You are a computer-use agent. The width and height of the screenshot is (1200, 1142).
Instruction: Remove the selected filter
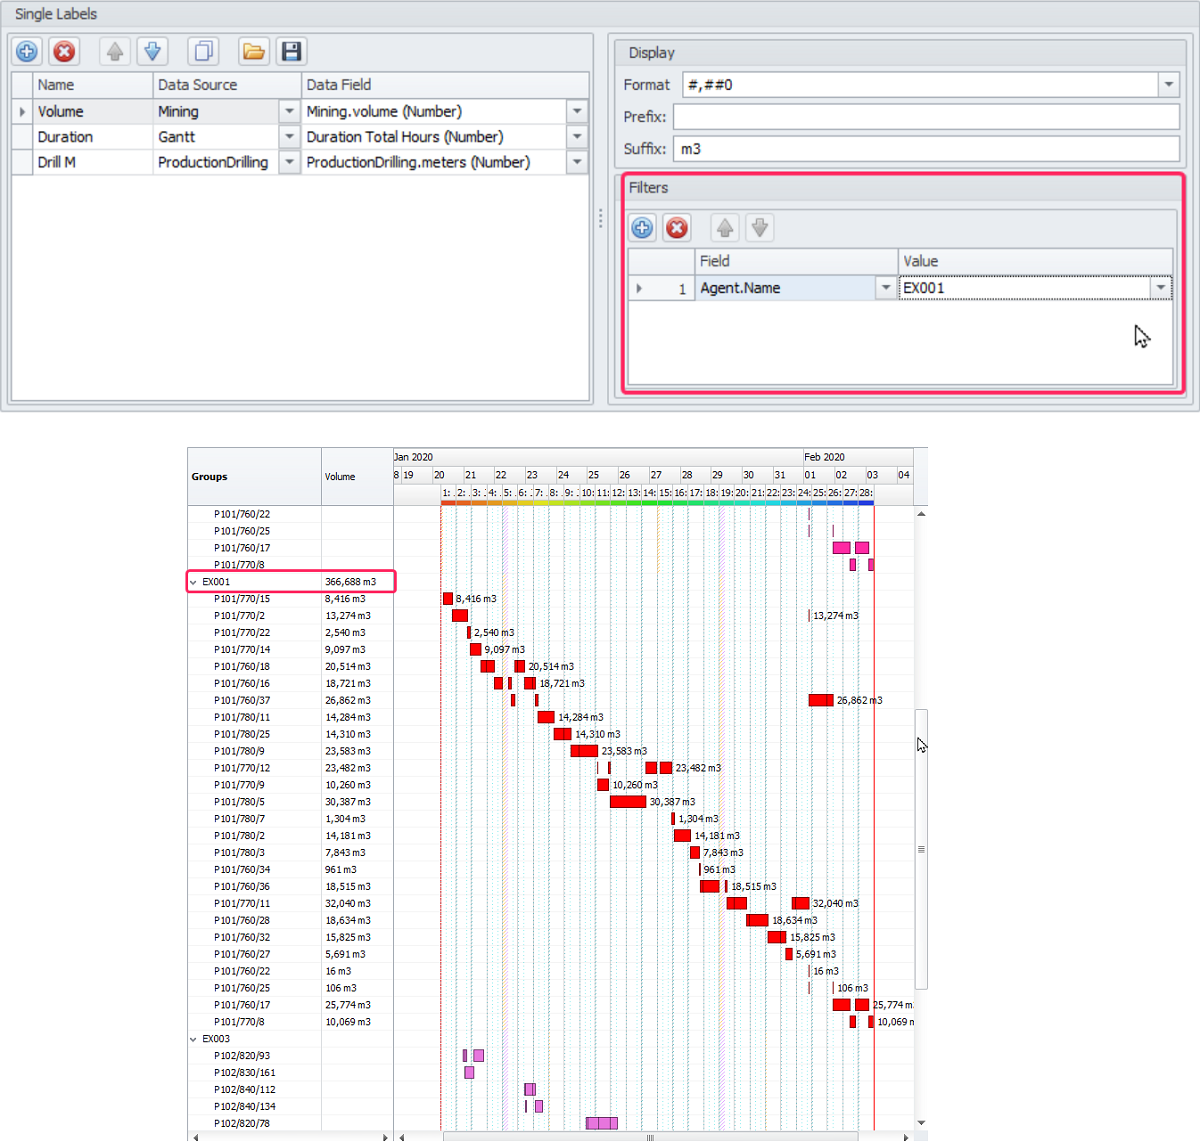[x=677, y=228]
